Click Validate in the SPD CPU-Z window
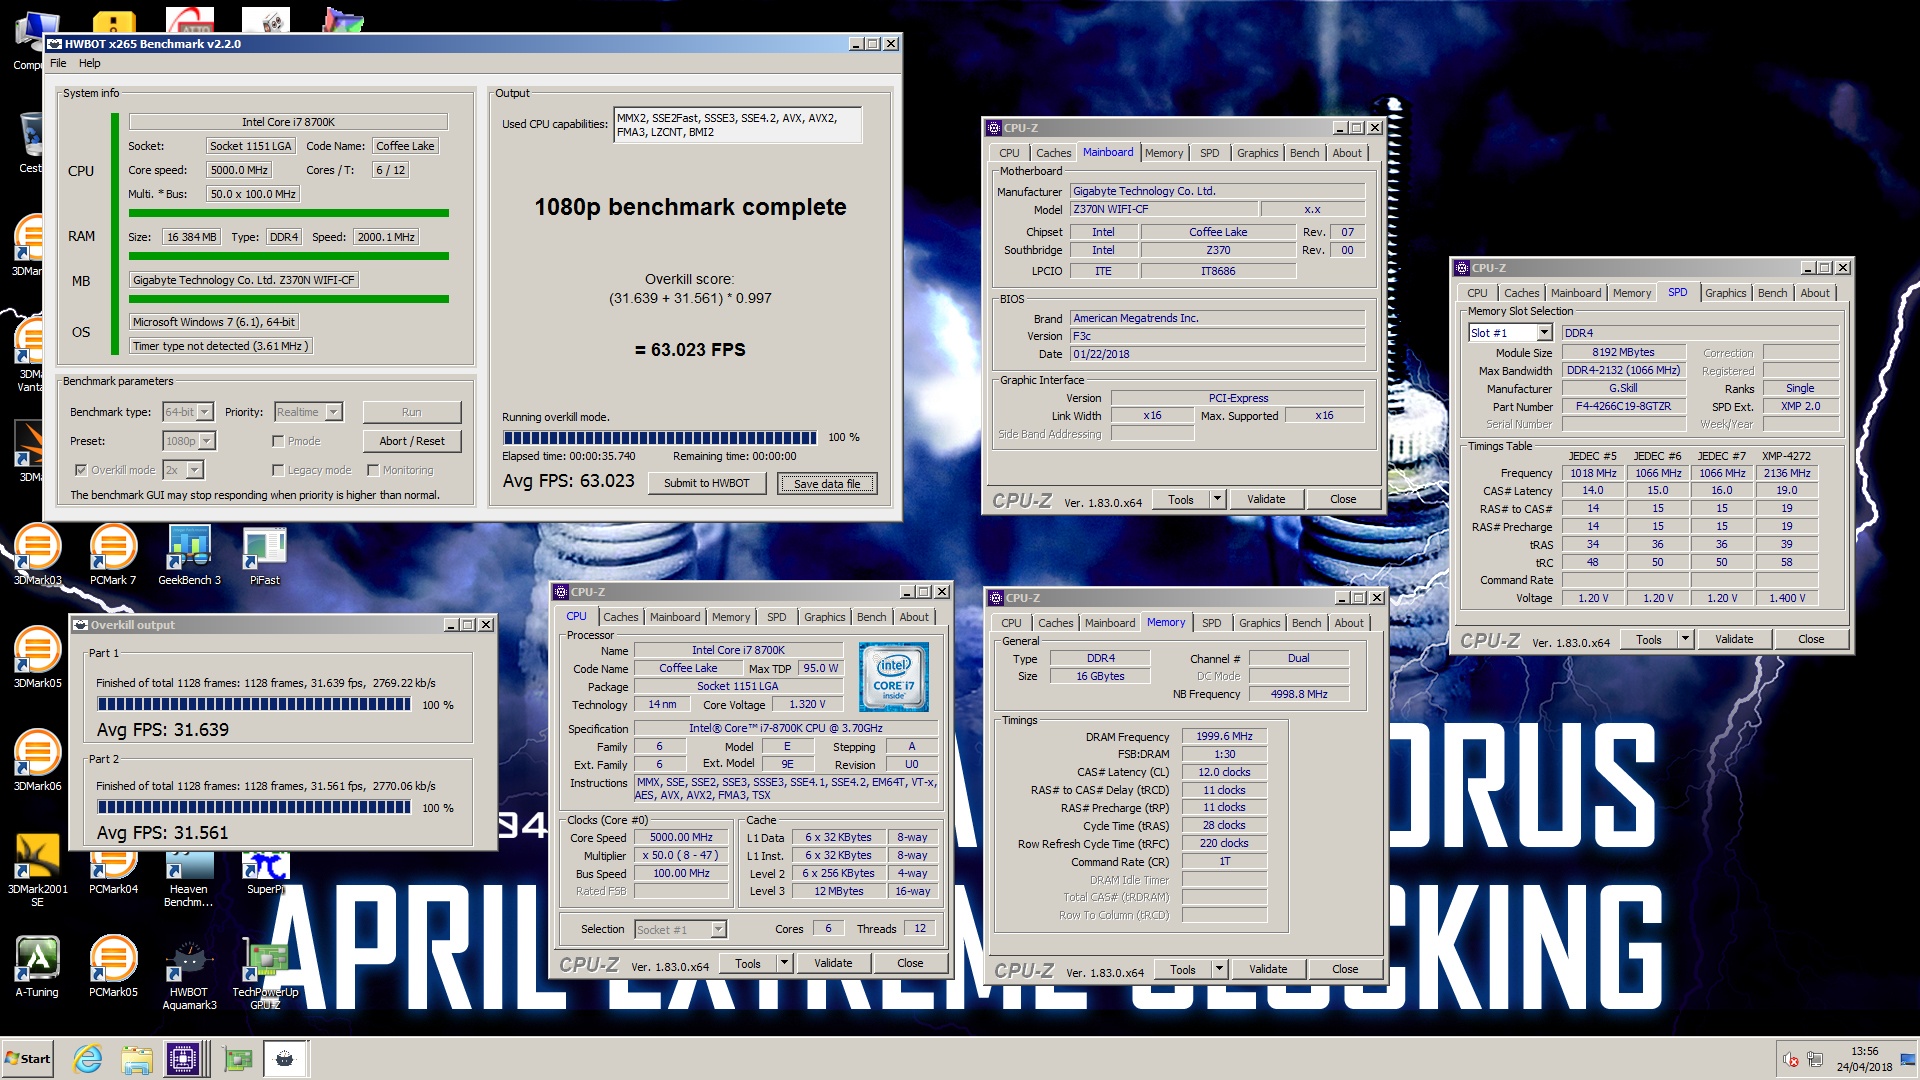Screen dimensions: 1920x1080 [x=1734, y=639]
